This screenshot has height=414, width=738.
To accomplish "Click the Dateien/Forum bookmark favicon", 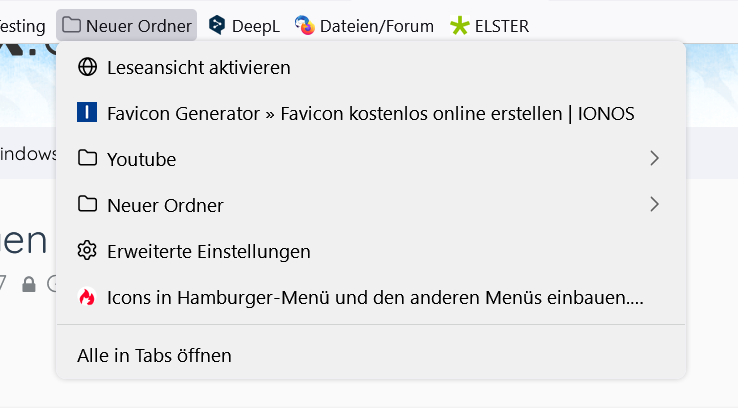I will tap(305, 25).
